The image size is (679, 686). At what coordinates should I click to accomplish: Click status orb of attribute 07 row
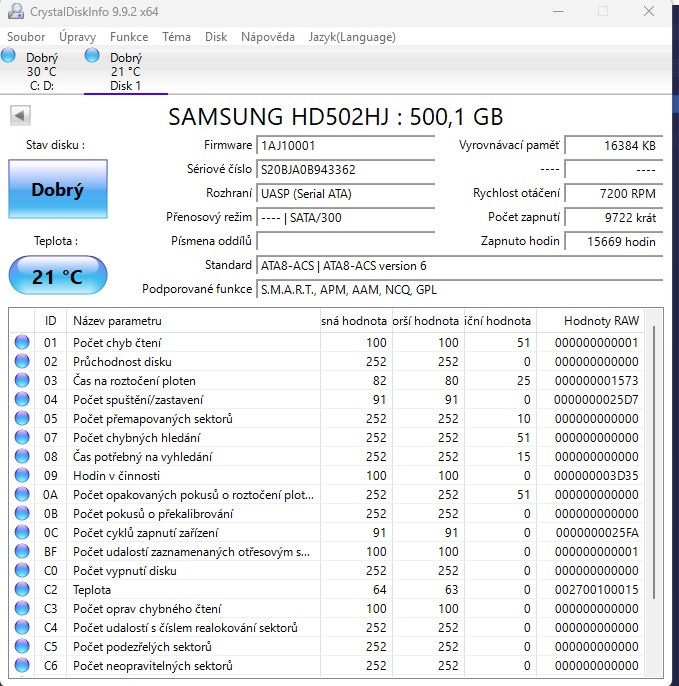coord(22,437)
